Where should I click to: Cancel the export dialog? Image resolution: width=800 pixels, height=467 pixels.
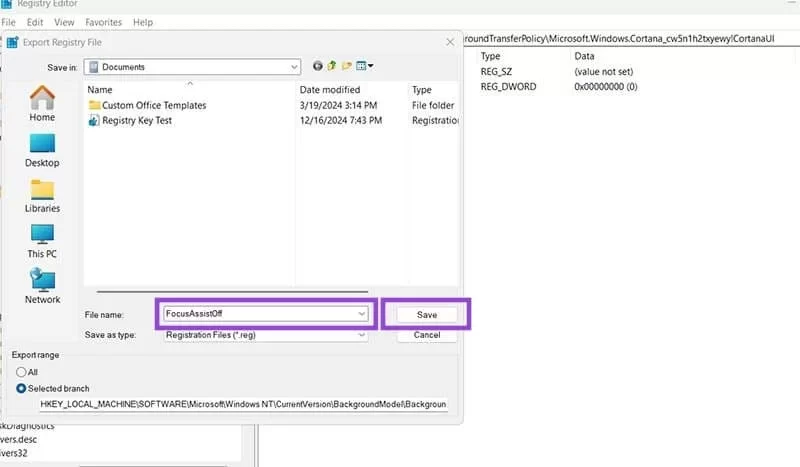pos(427,336)
